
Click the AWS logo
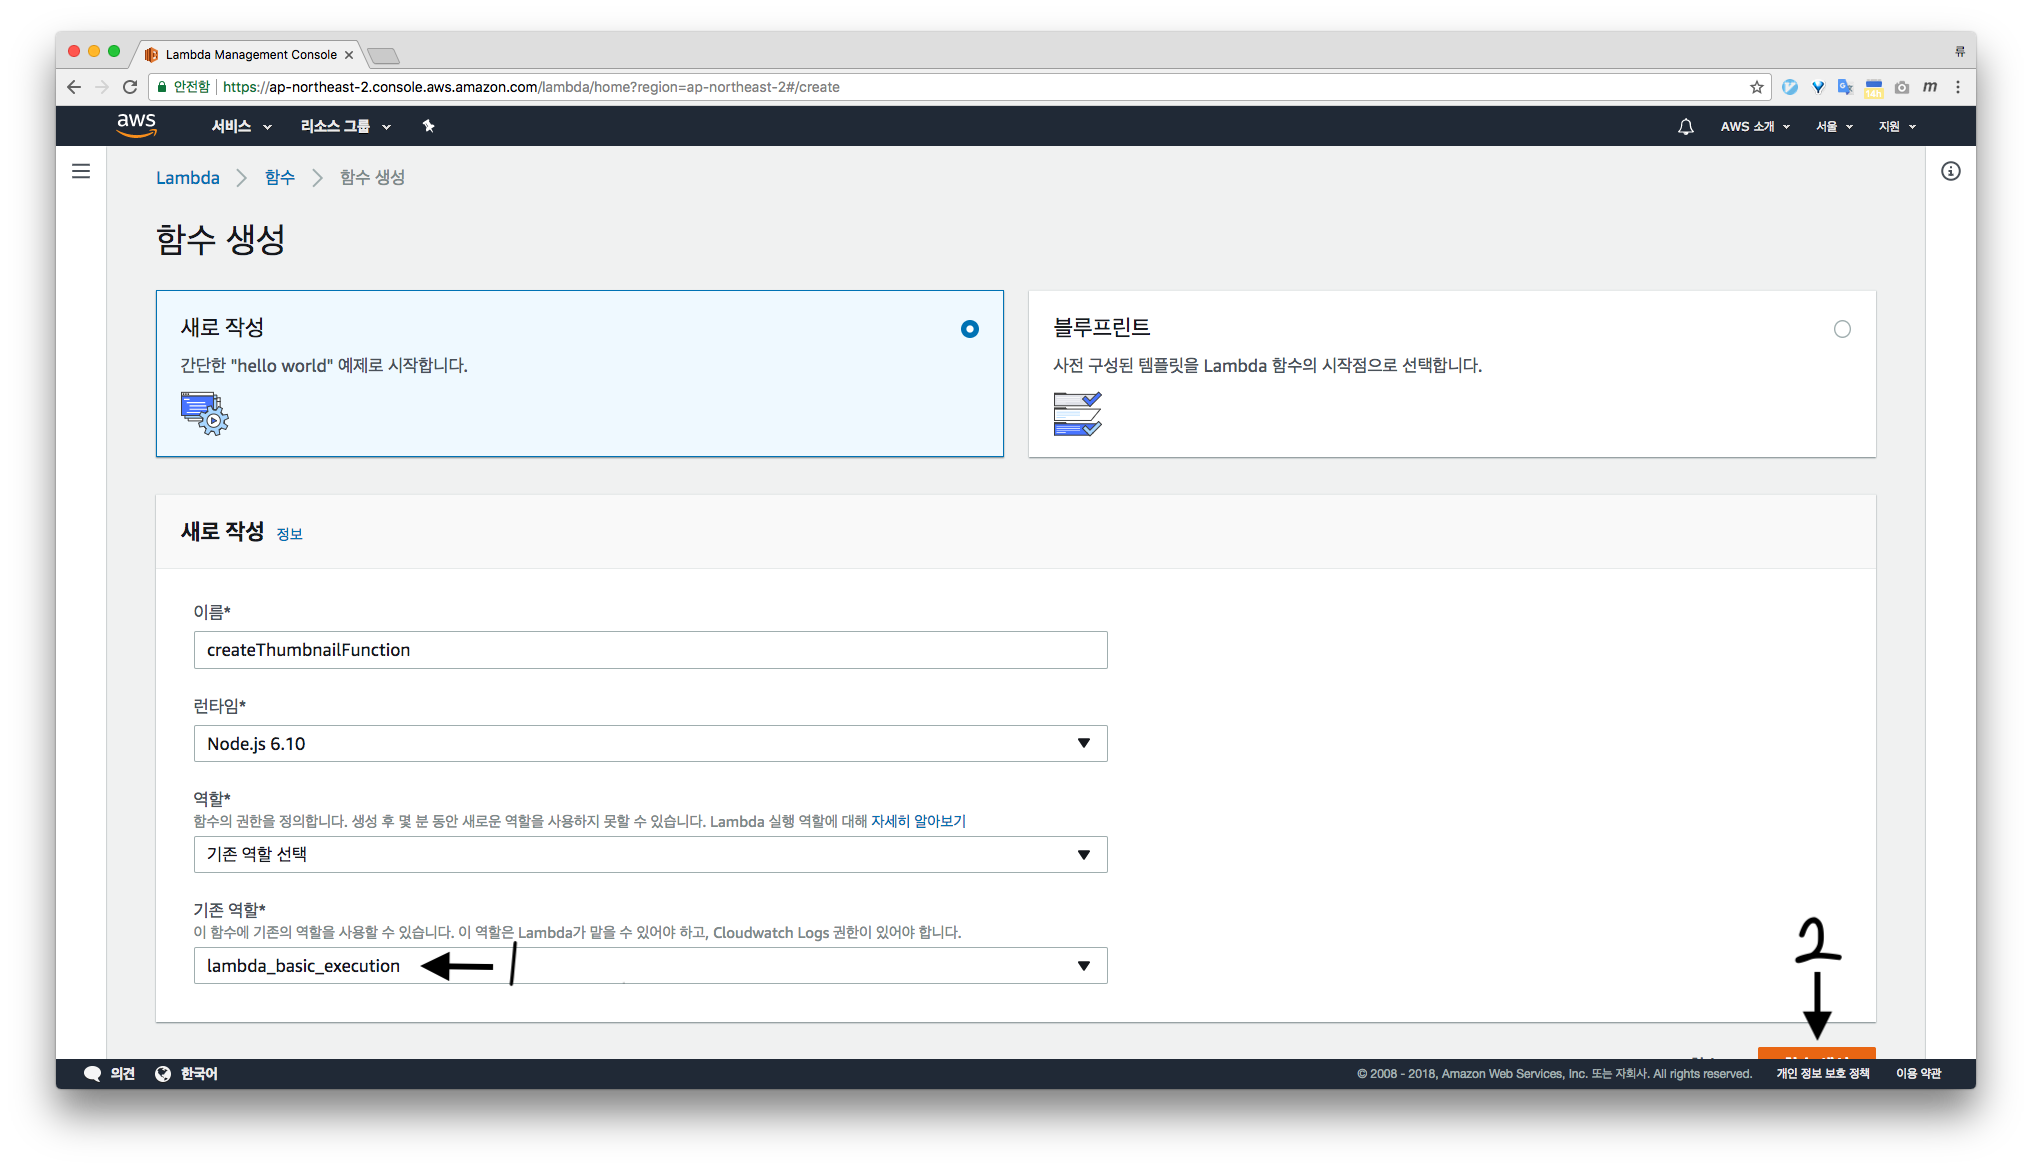coord(136,125)
